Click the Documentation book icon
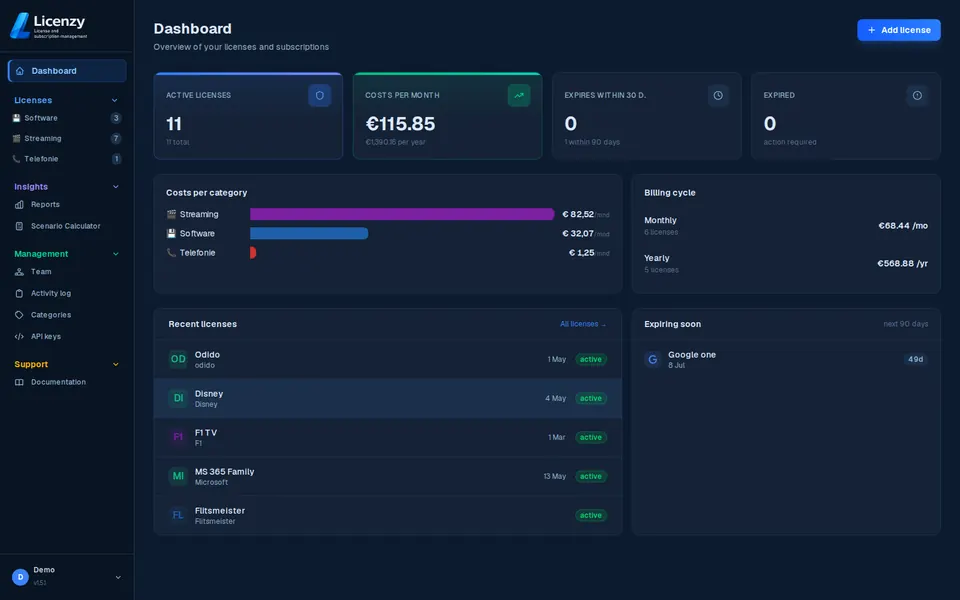The height and width of the screenshot is (600, 960). (x=19, y=382)
